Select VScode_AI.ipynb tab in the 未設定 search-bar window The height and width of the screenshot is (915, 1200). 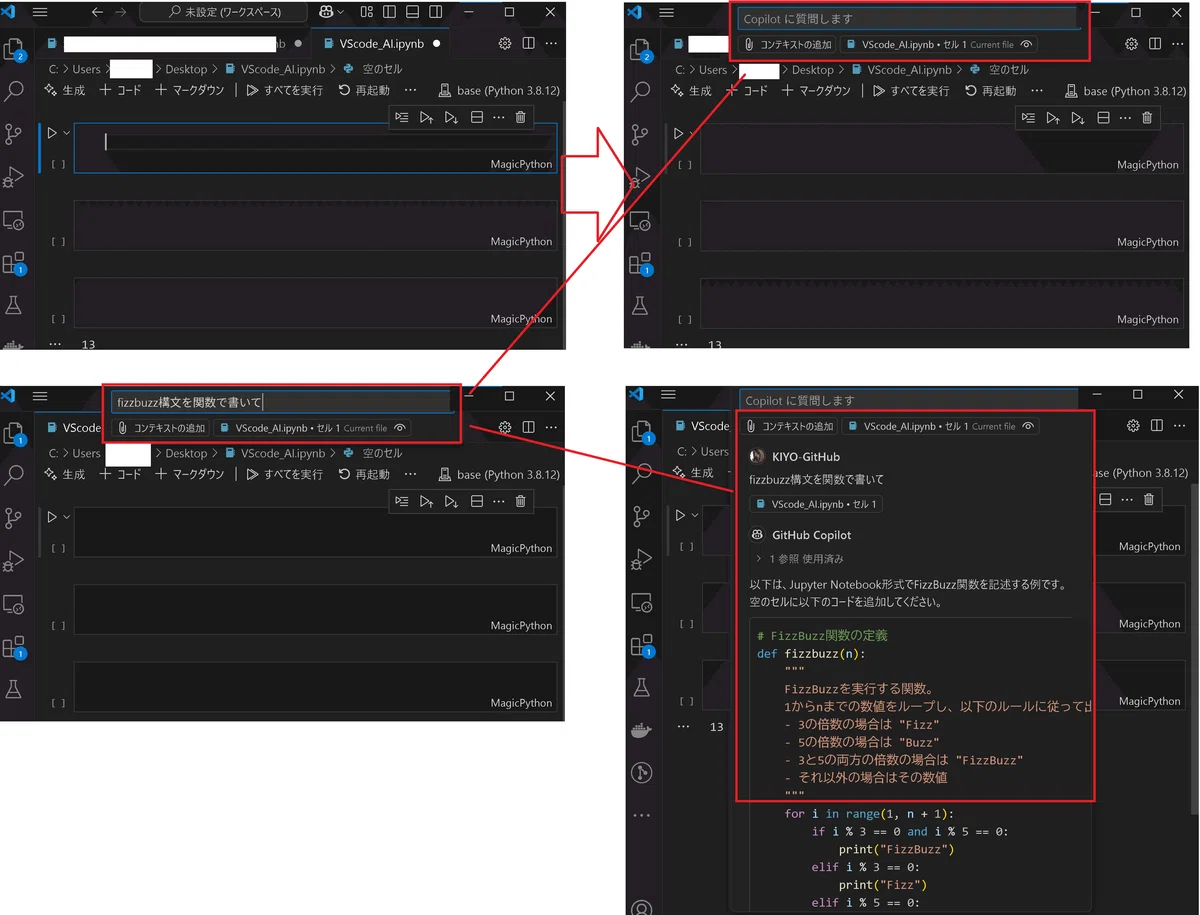381,44
